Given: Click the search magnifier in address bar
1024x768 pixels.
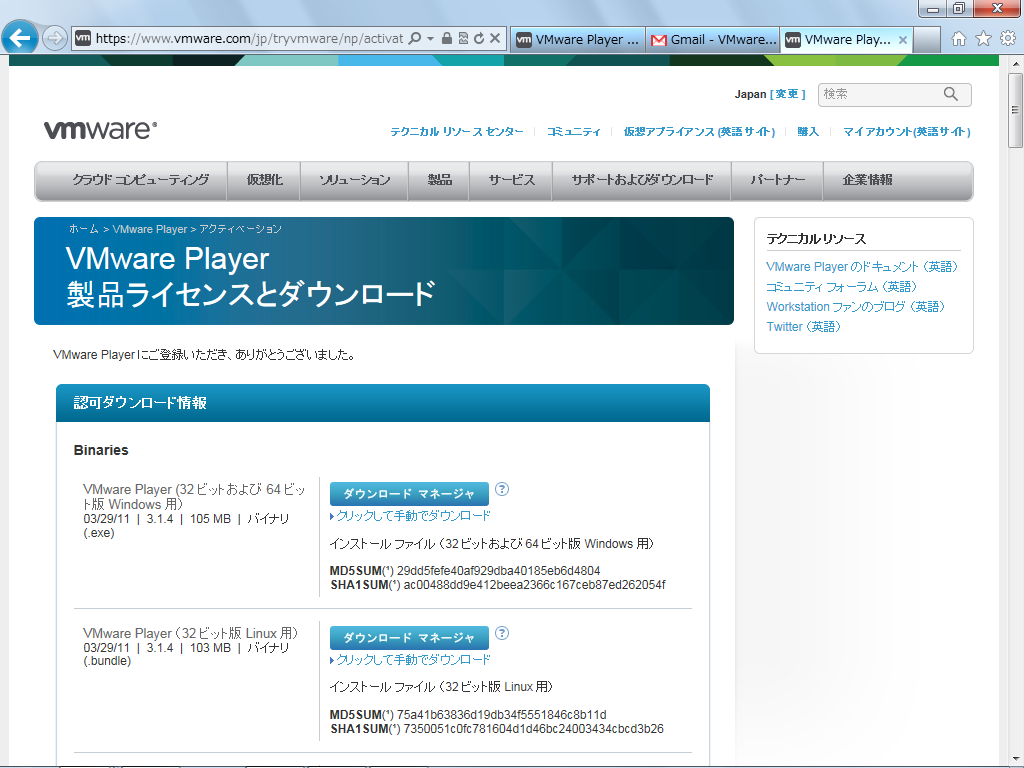Looking at the screenshot, I should click(x=414, y=39).
